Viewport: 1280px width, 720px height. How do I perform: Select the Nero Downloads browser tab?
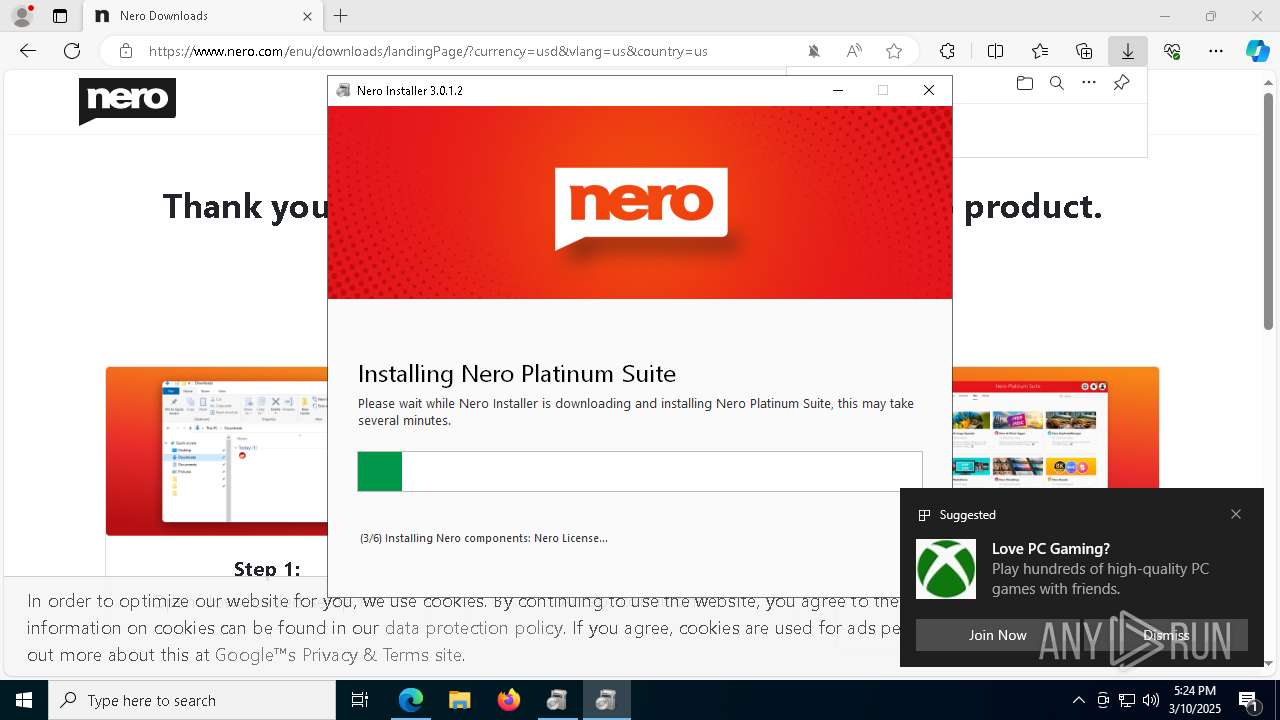coord(204,16)
